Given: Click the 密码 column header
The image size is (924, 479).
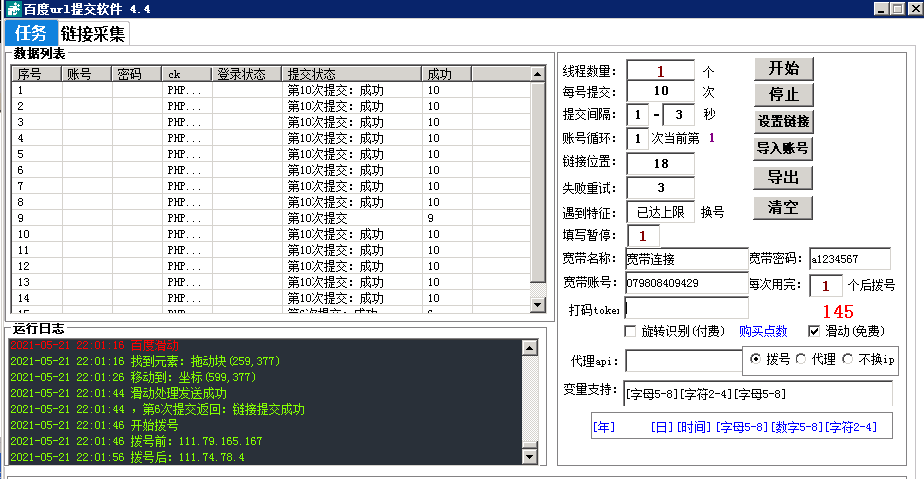Looking at the screenshot, I should (x=137, y=74).
